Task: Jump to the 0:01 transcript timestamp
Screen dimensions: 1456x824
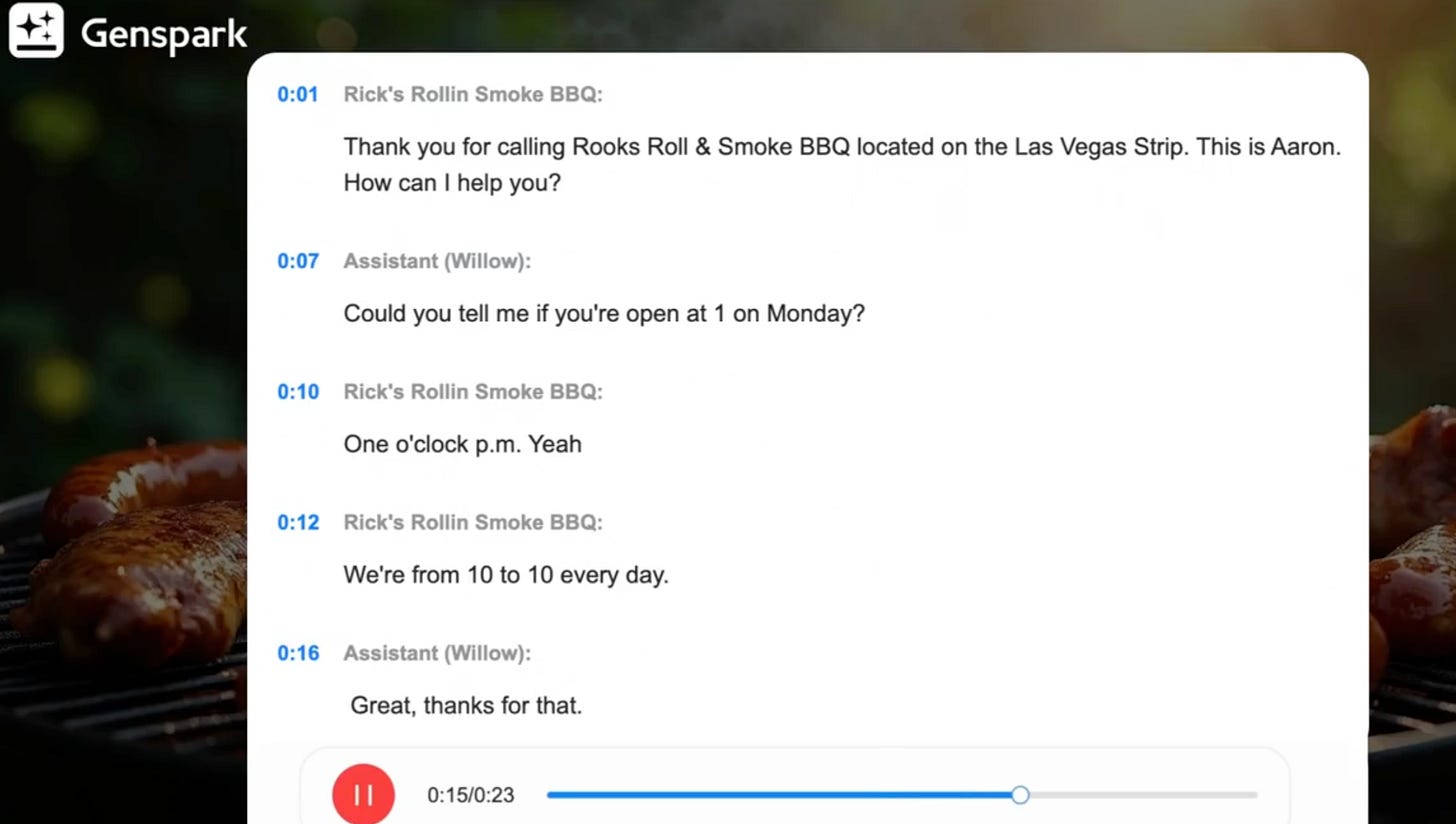Action: (298, 95)
